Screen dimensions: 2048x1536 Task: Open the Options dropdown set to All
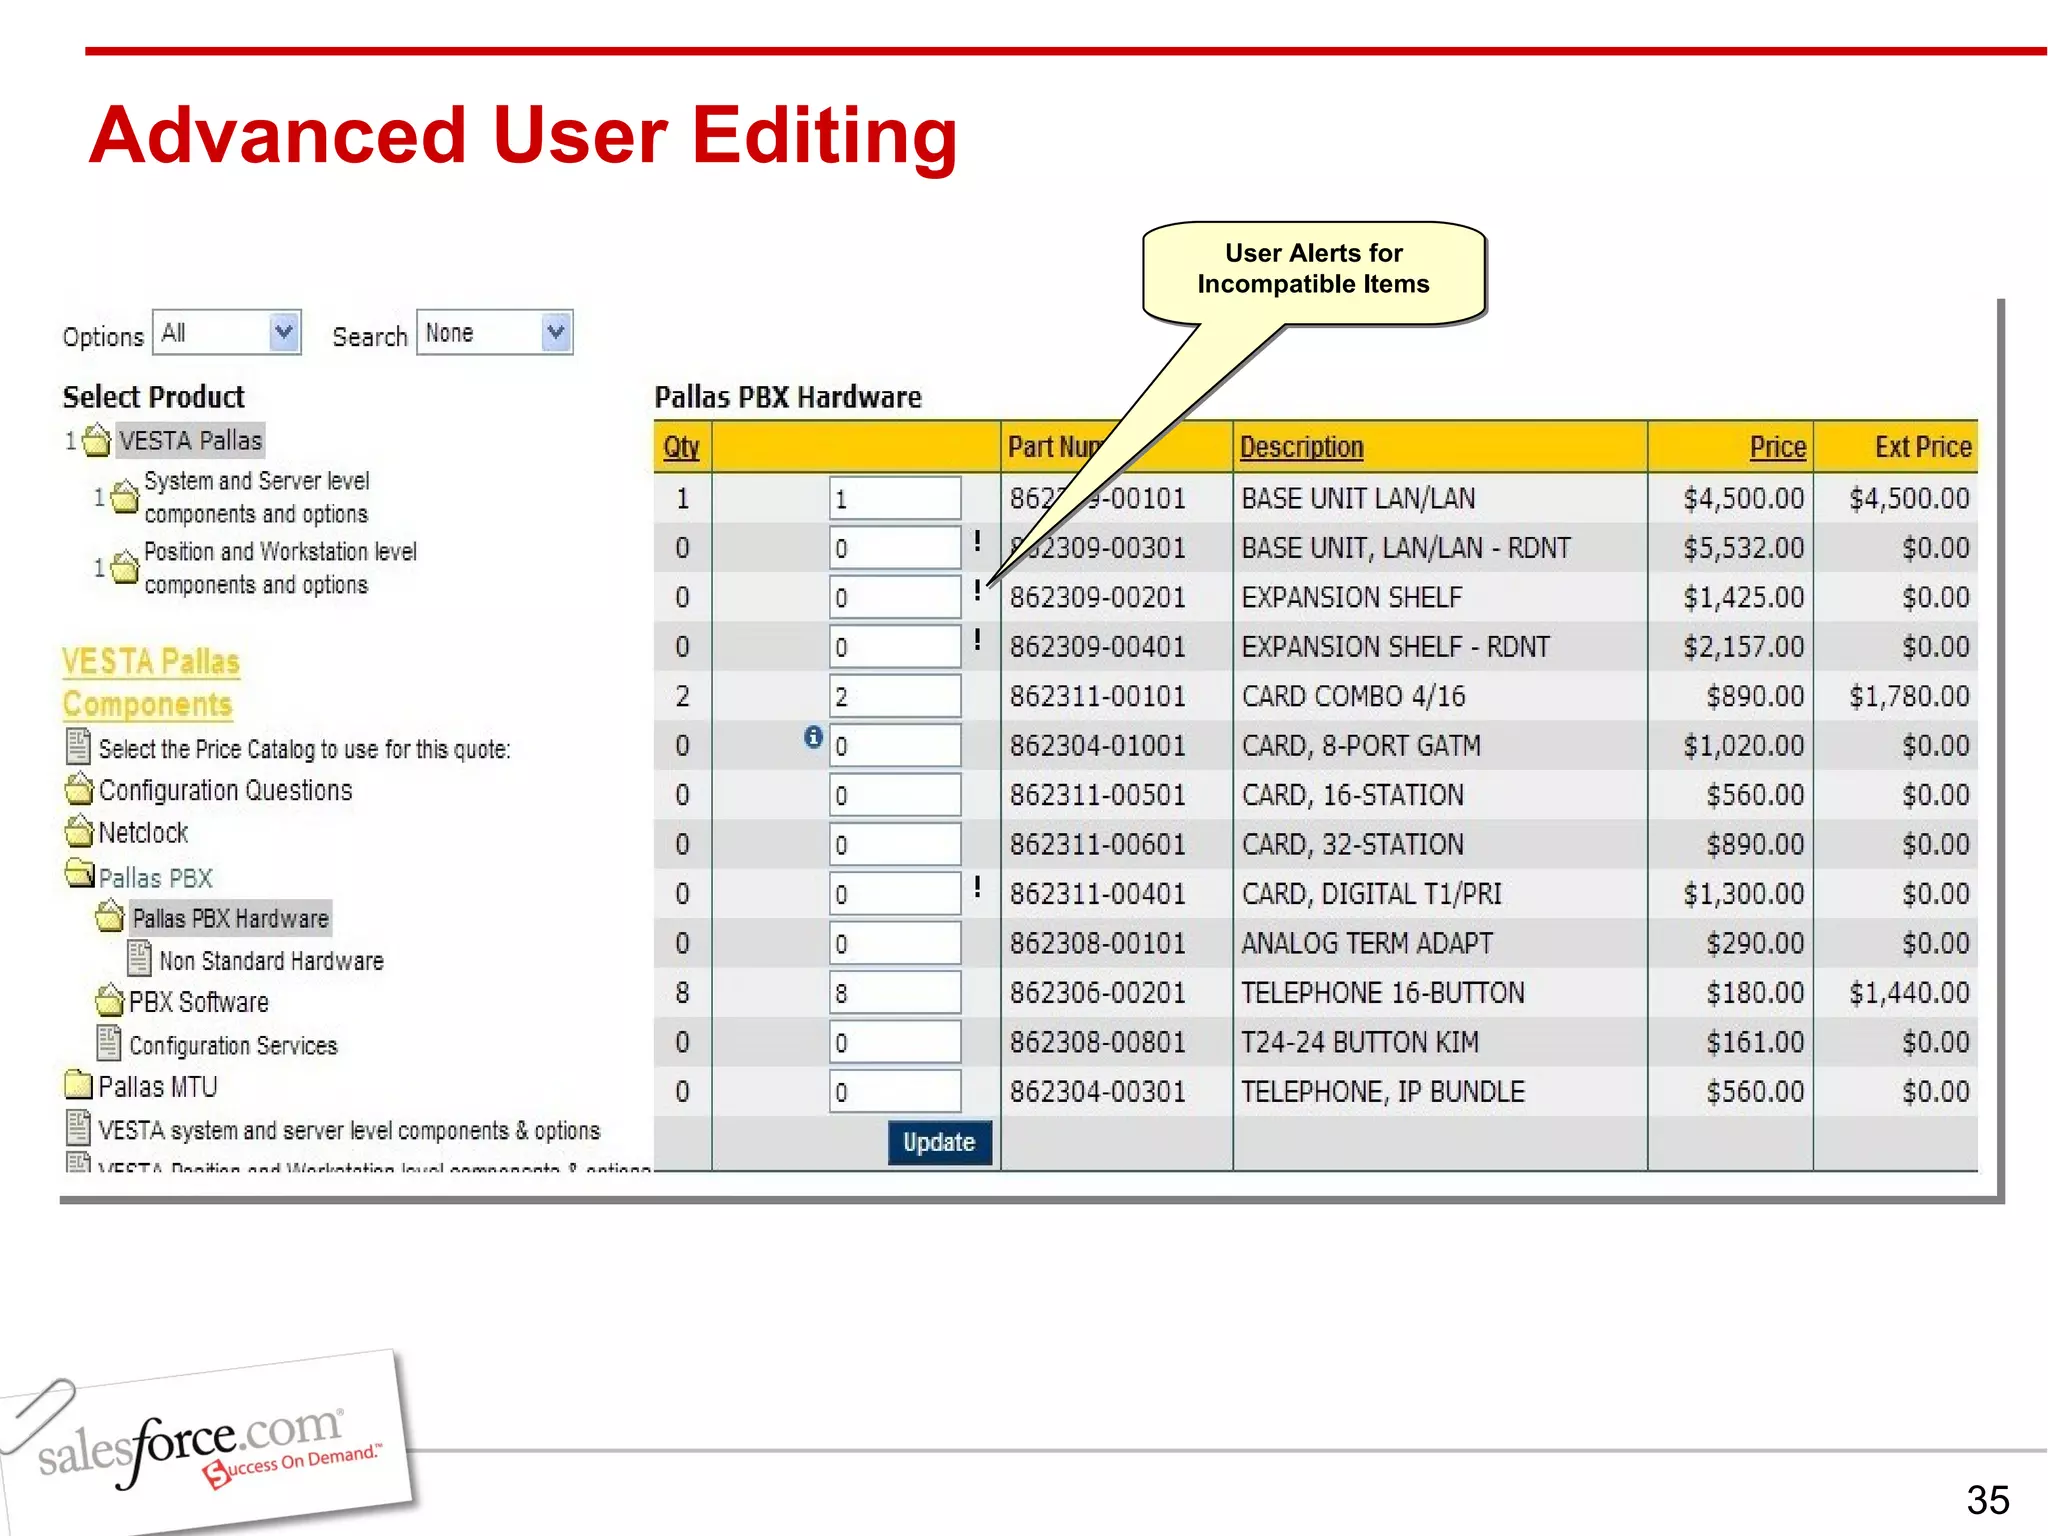point(227,332)
